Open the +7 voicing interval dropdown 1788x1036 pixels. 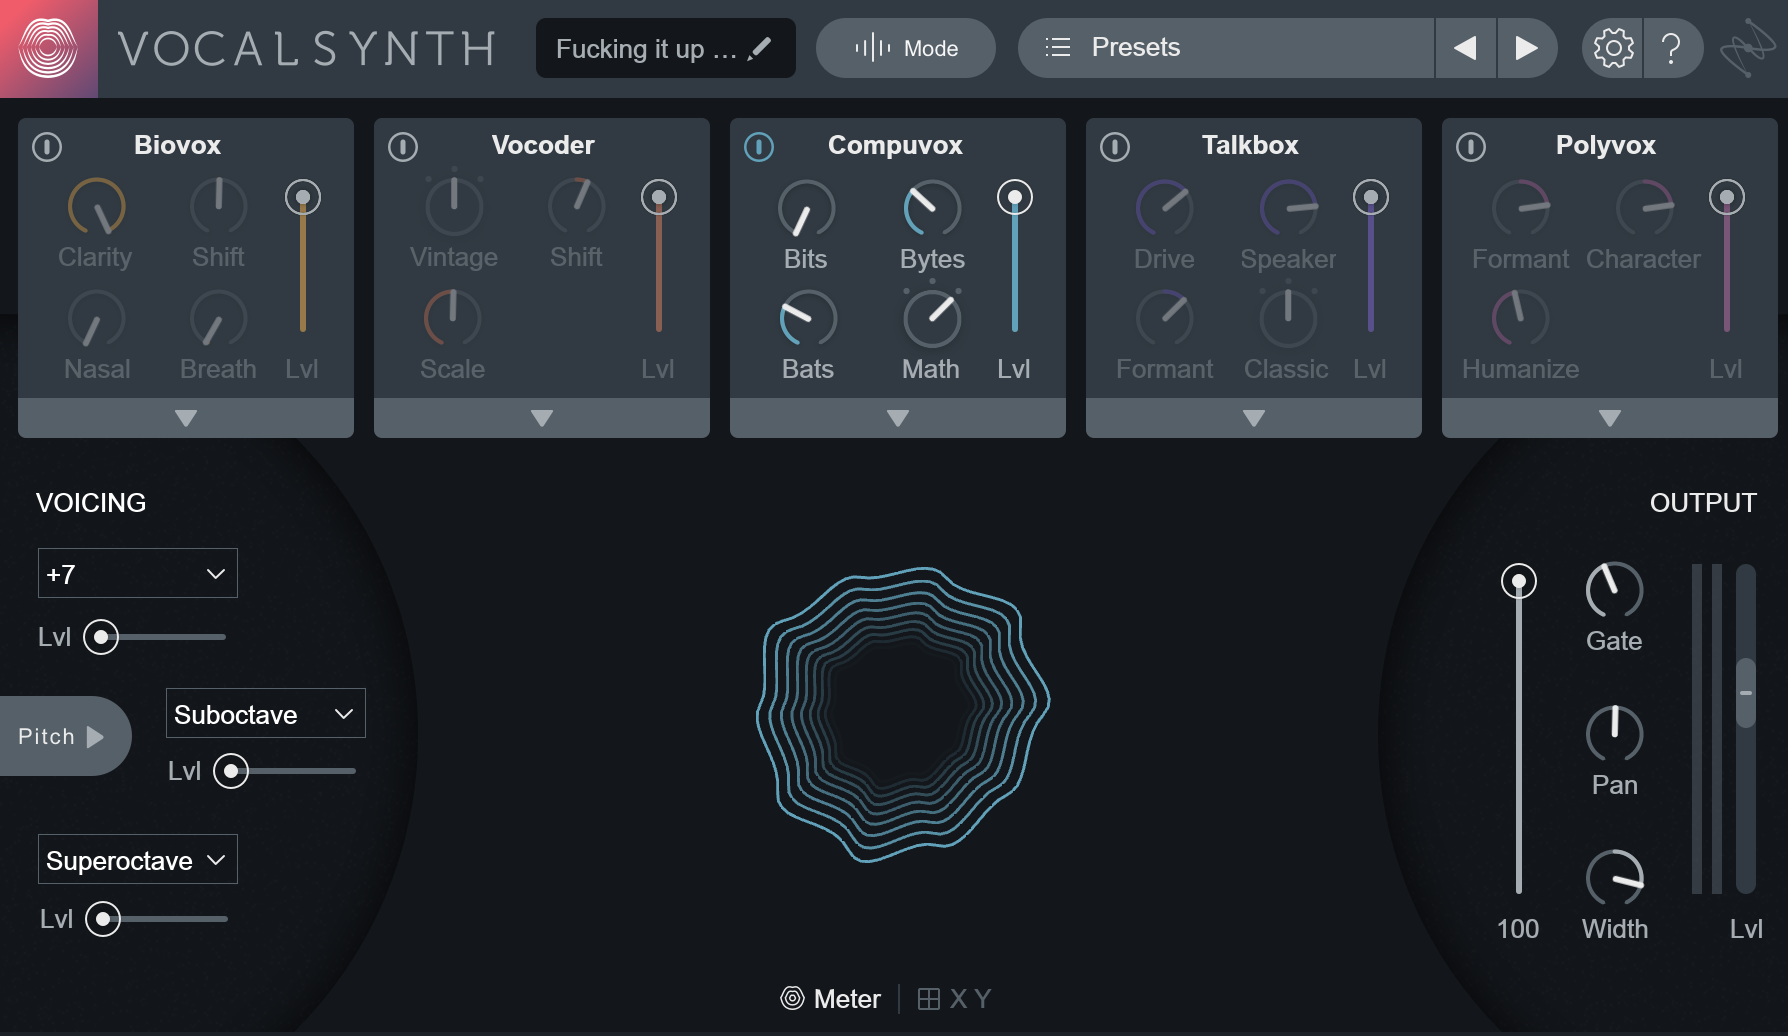point(138,573)
